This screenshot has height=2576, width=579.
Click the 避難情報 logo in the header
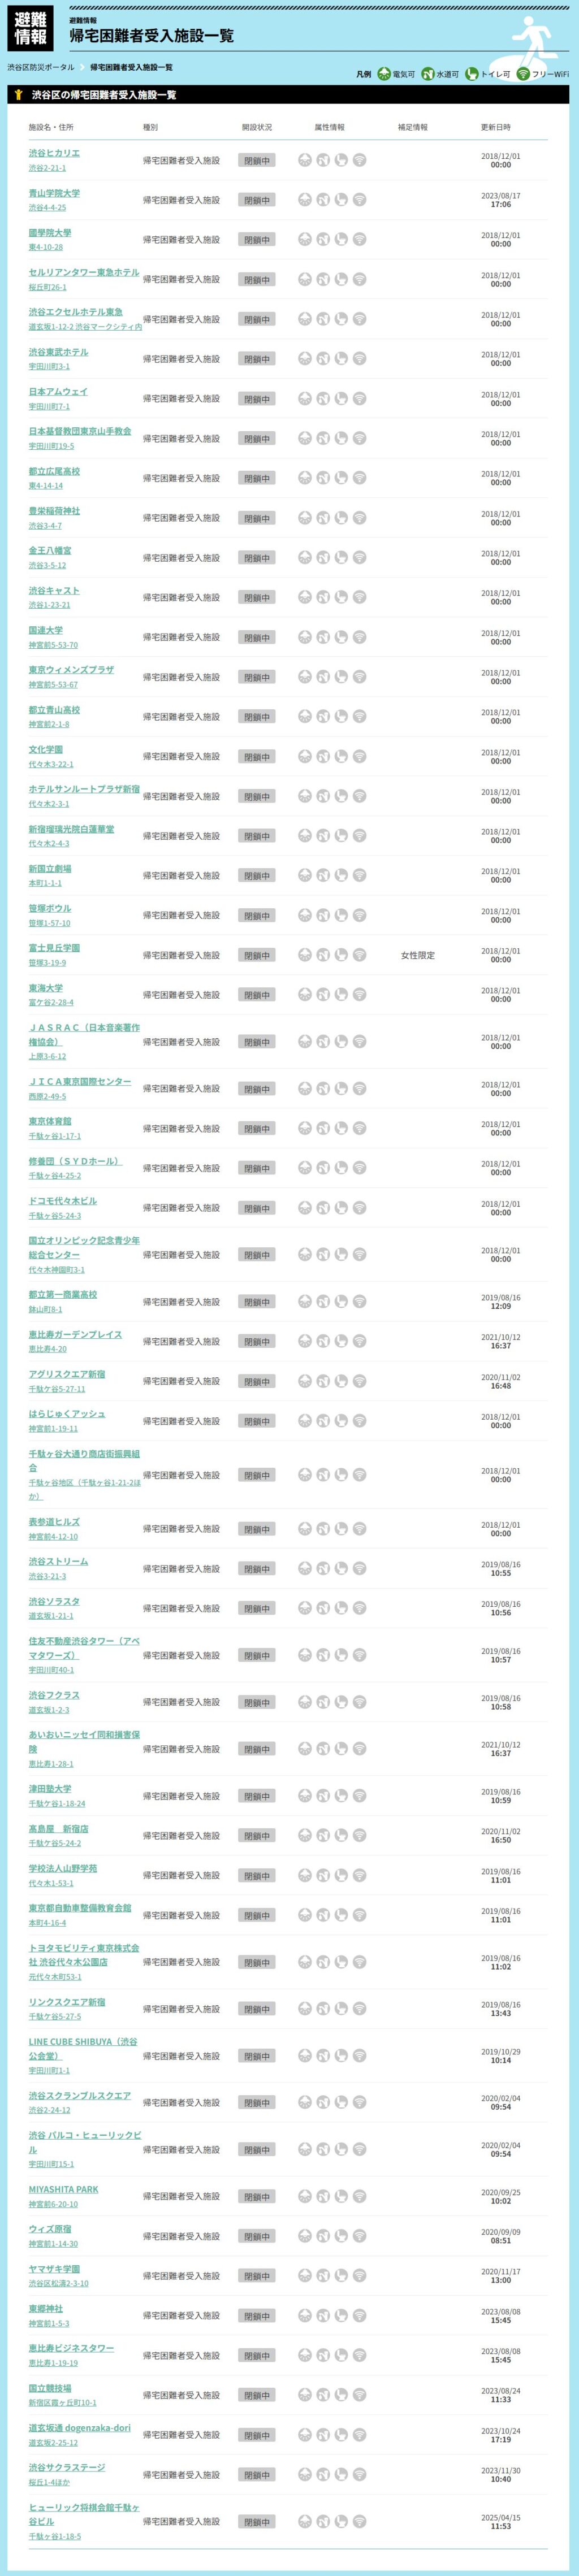[30, 28]
